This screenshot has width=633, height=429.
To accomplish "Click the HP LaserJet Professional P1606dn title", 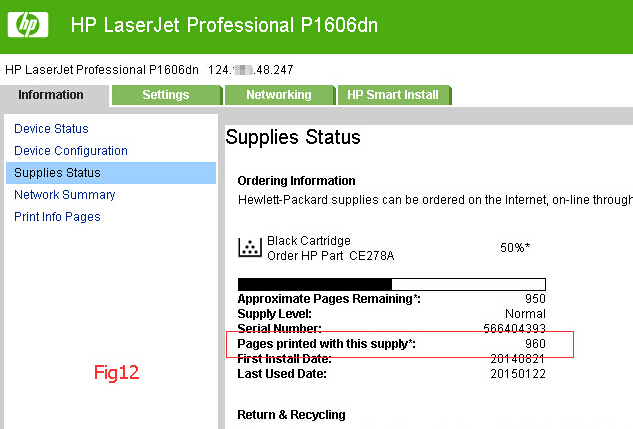I will (224, 25).
